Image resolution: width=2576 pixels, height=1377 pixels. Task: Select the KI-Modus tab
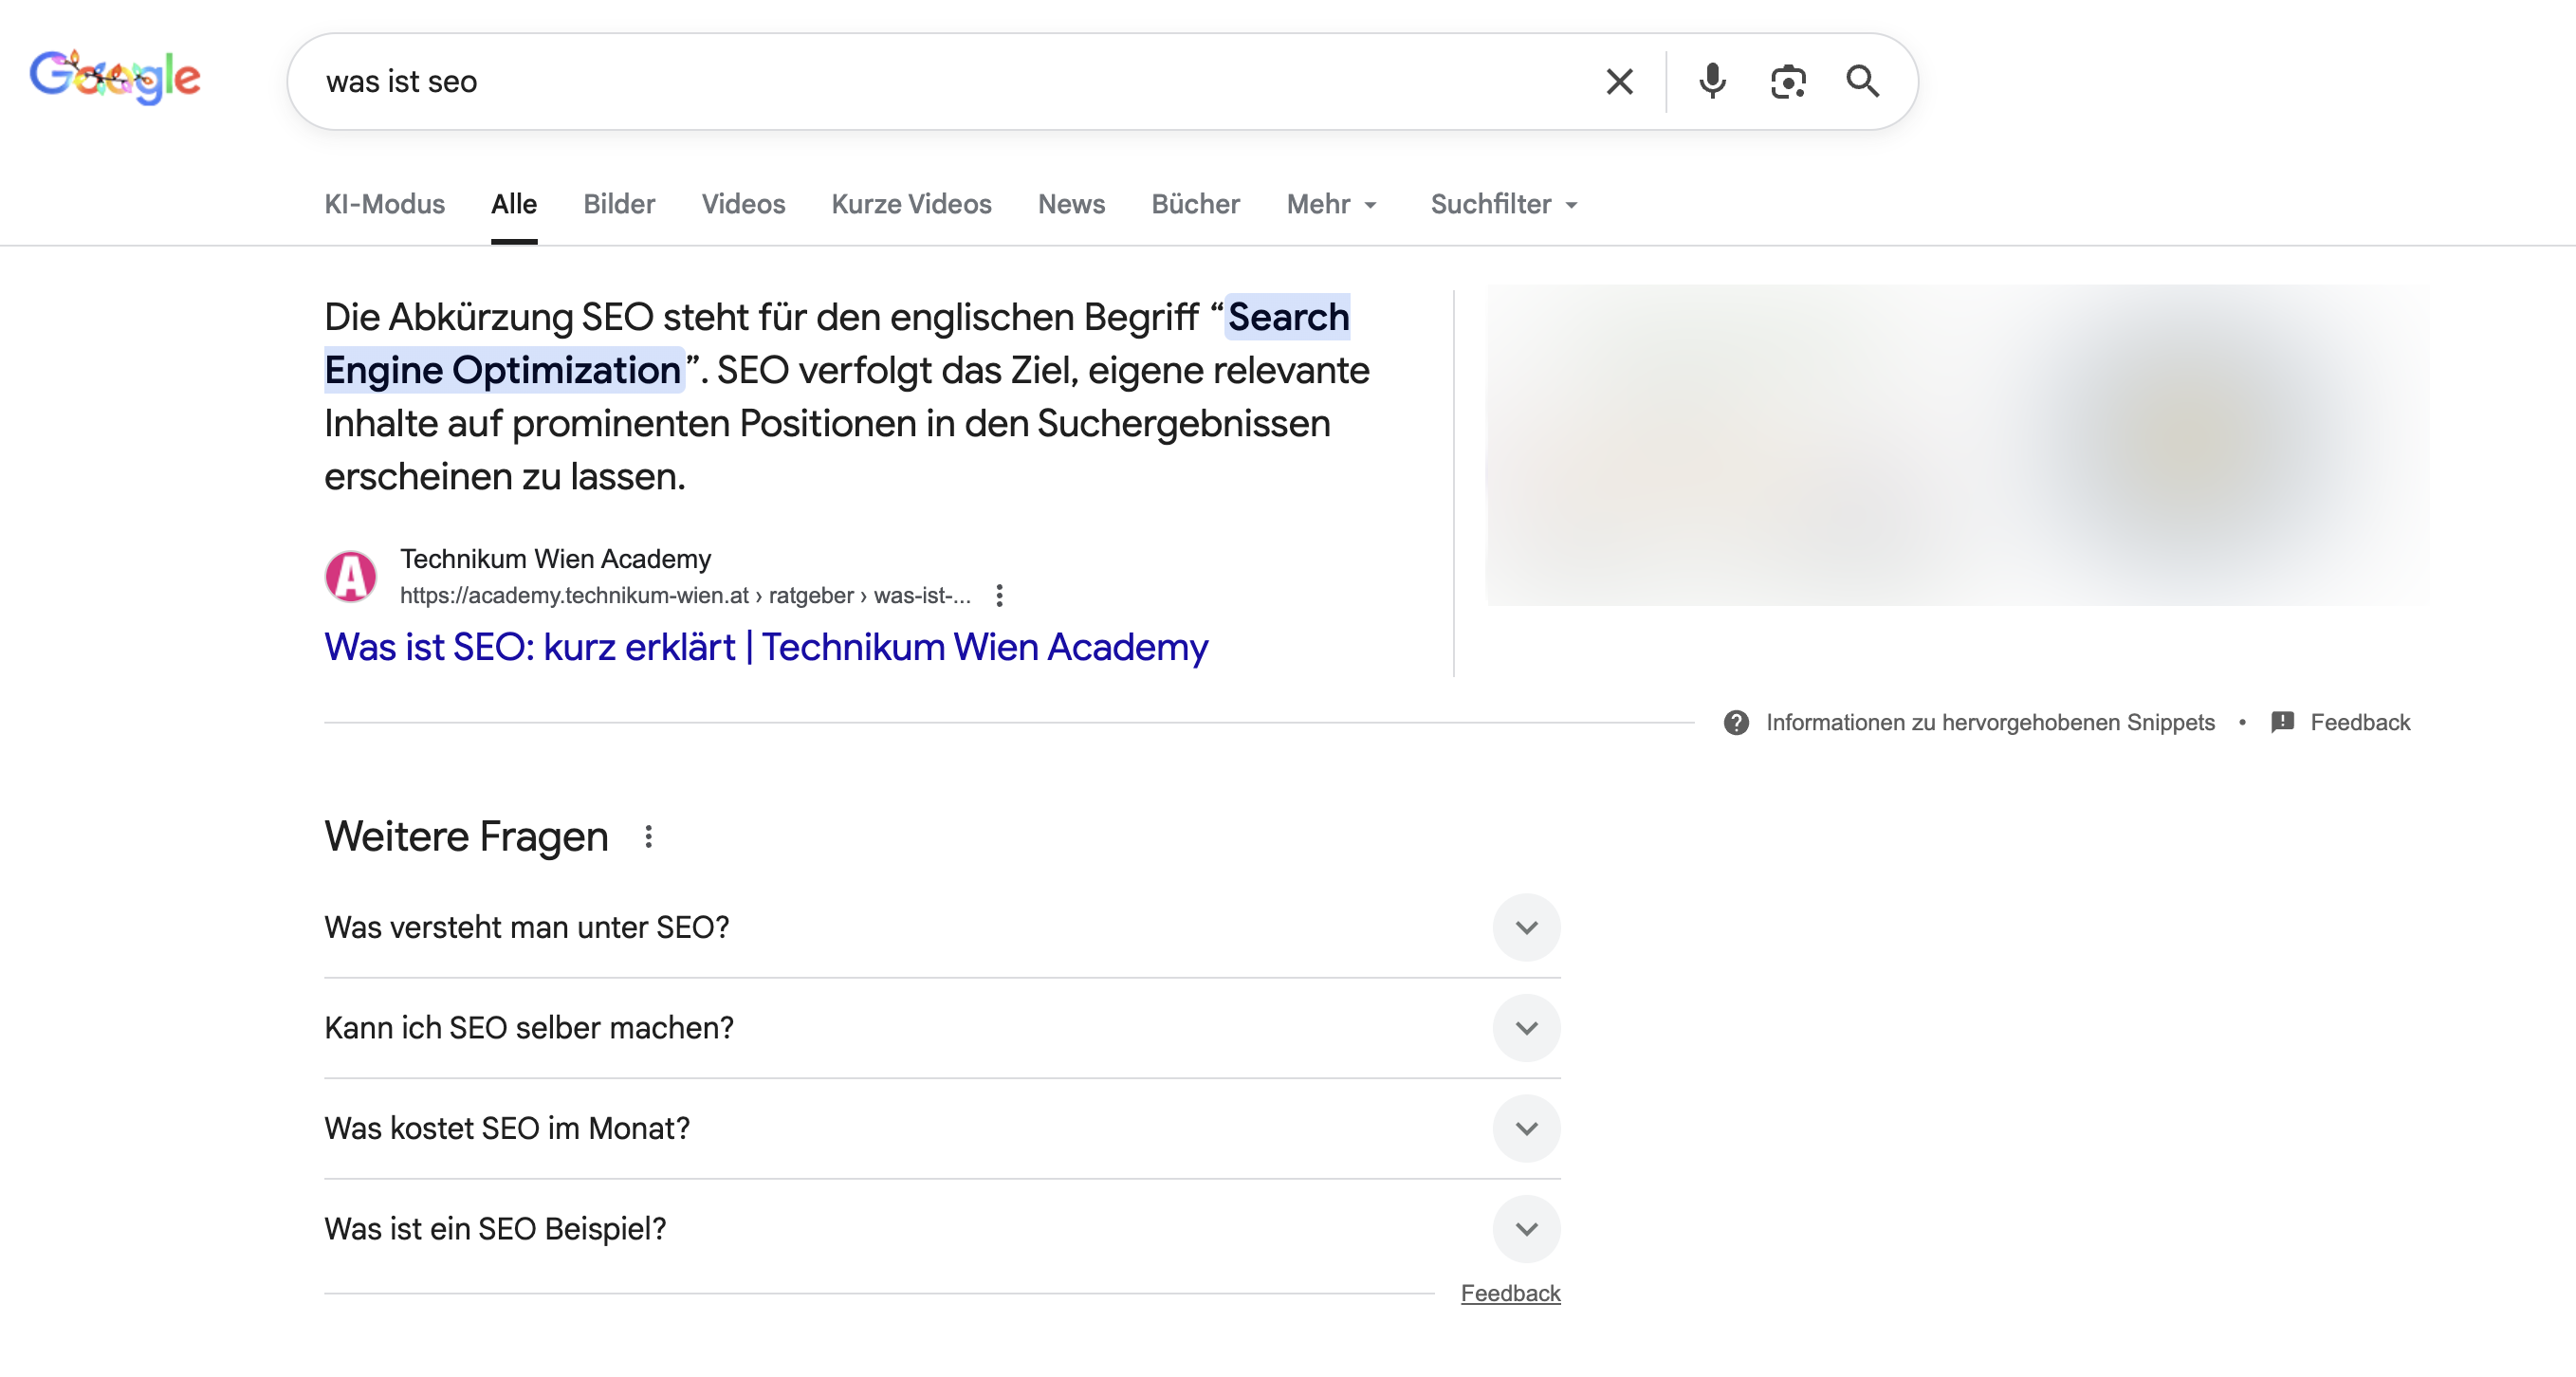coord(384,204)
